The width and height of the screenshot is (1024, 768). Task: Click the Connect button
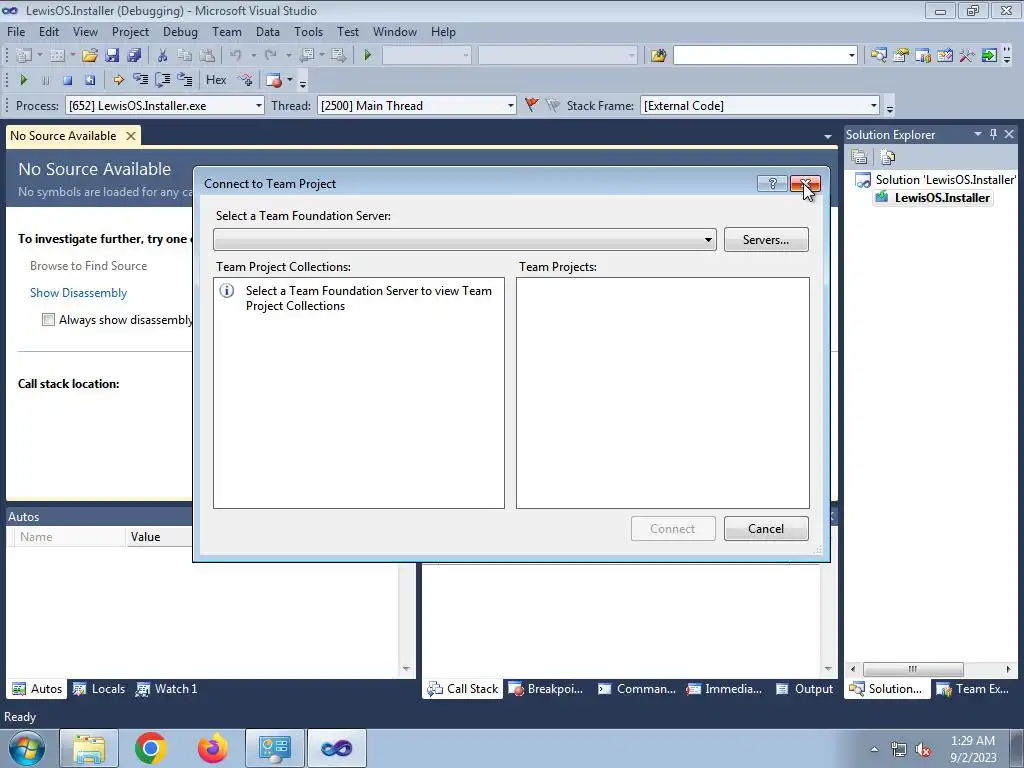coord(673,529)
